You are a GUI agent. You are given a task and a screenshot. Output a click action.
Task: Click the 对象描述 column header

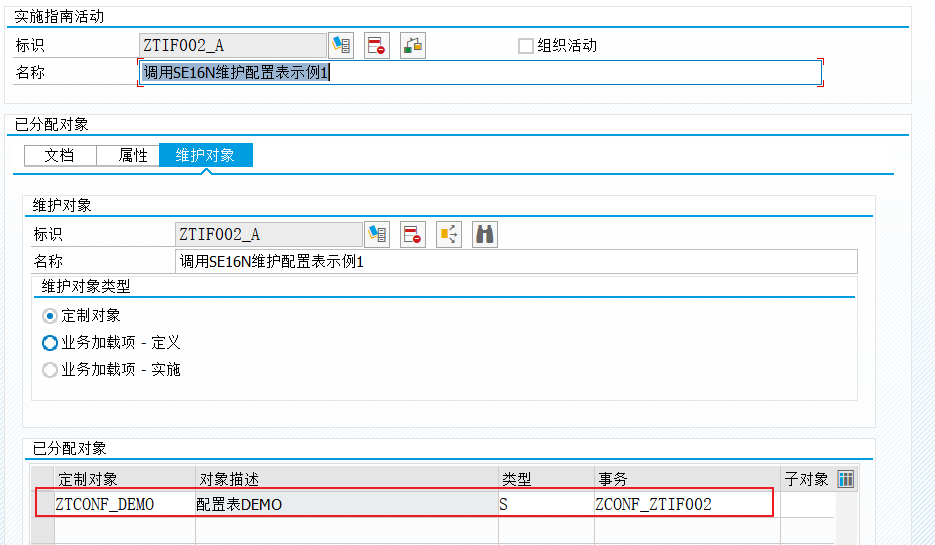tap(347, 479)
